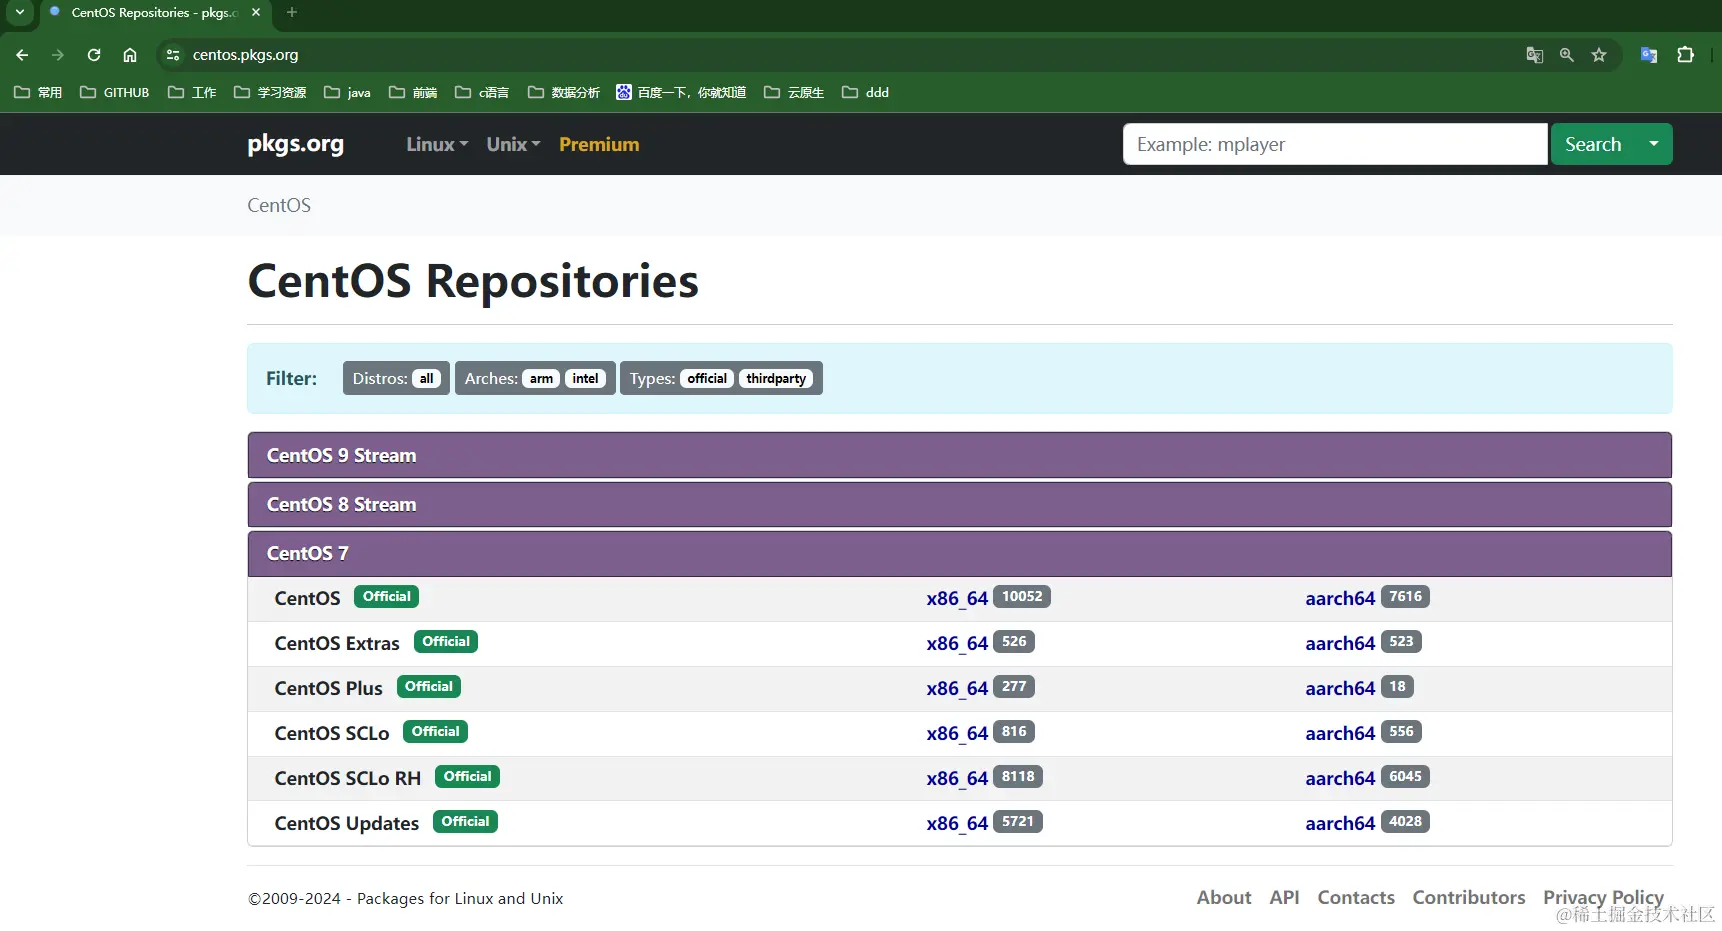Open the Privacy Policy footer link
The height and width of the screenshot is (931, 1722).
click(x=1603, y=897)
